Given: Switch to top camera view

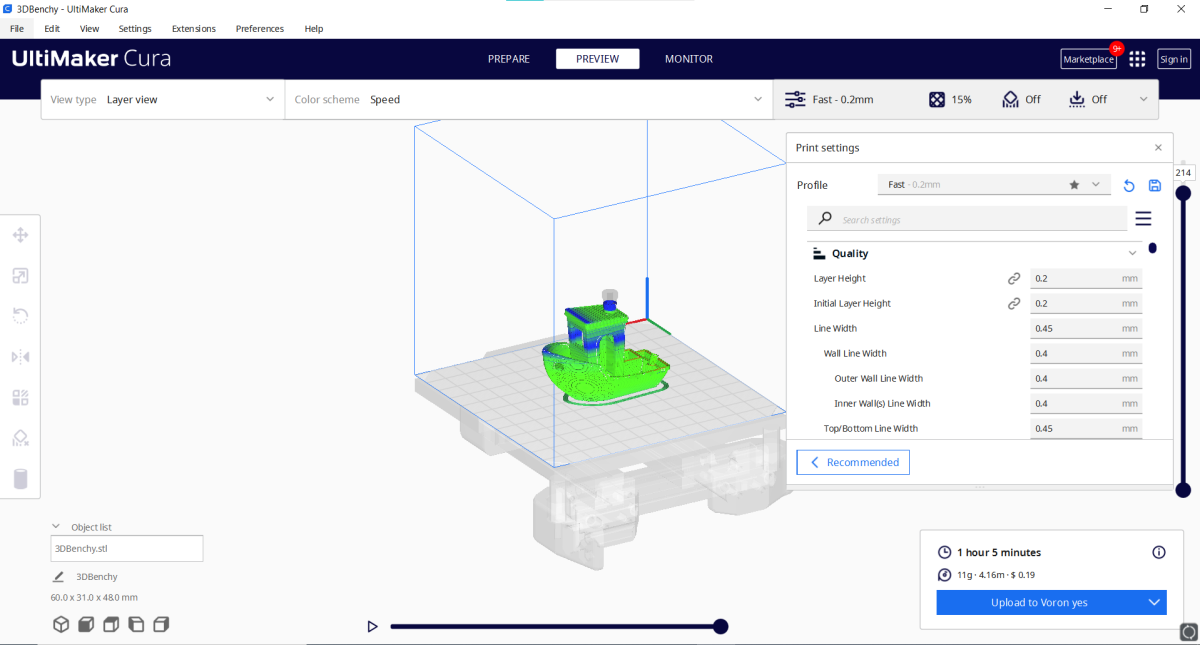Looking at the screenshot, I should pos(111,624).
